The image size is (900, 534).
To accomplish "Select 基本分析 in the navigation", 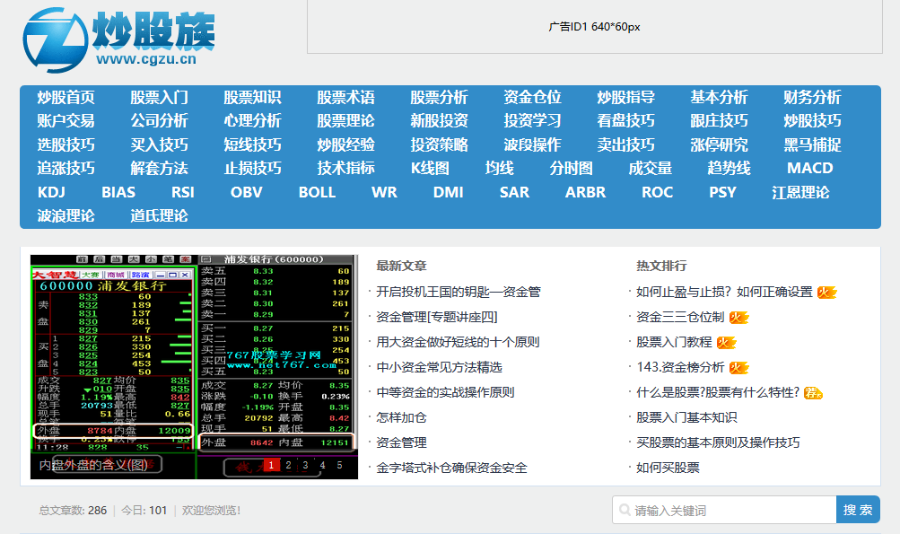I will point(719,97).
